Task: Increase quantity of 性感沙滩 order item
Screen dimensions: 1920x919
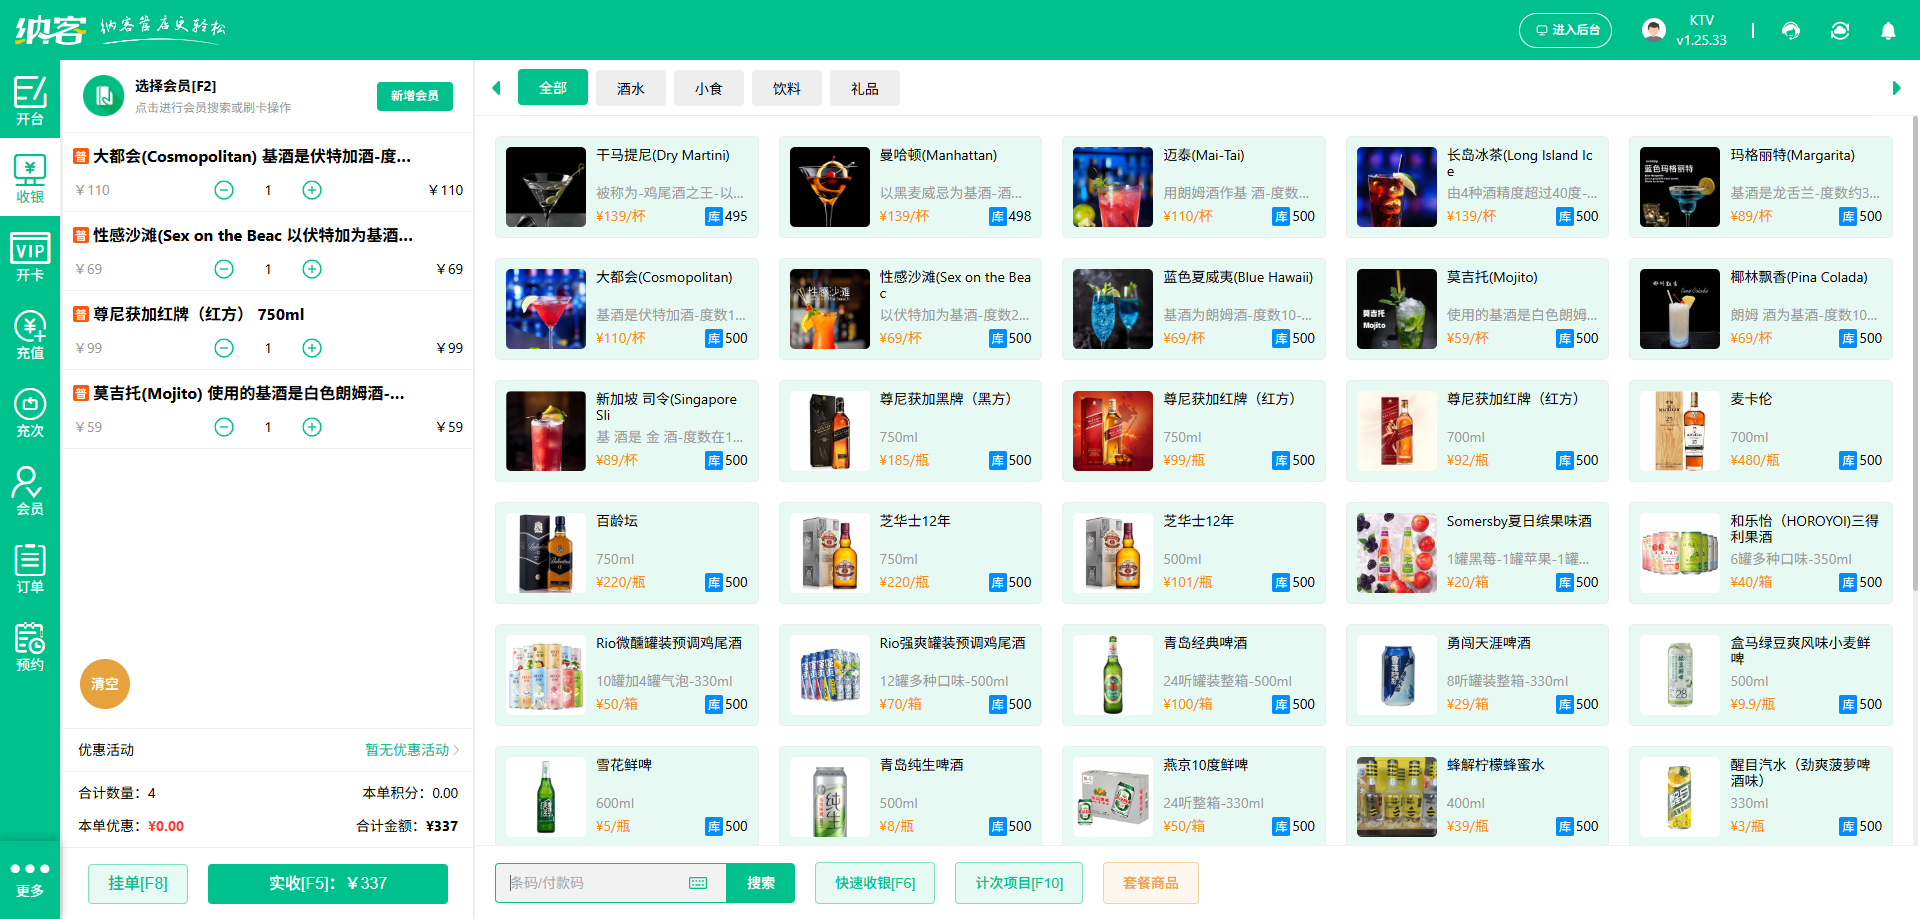Action: pos(312,269)
